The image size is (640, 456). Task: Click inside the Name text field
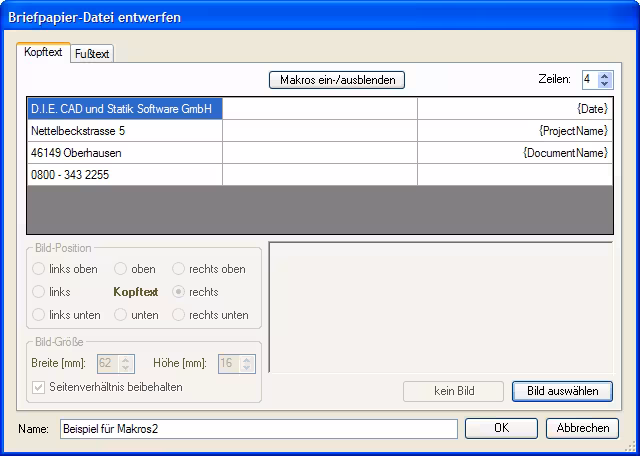pyautogui.click(x=258, y=428)
